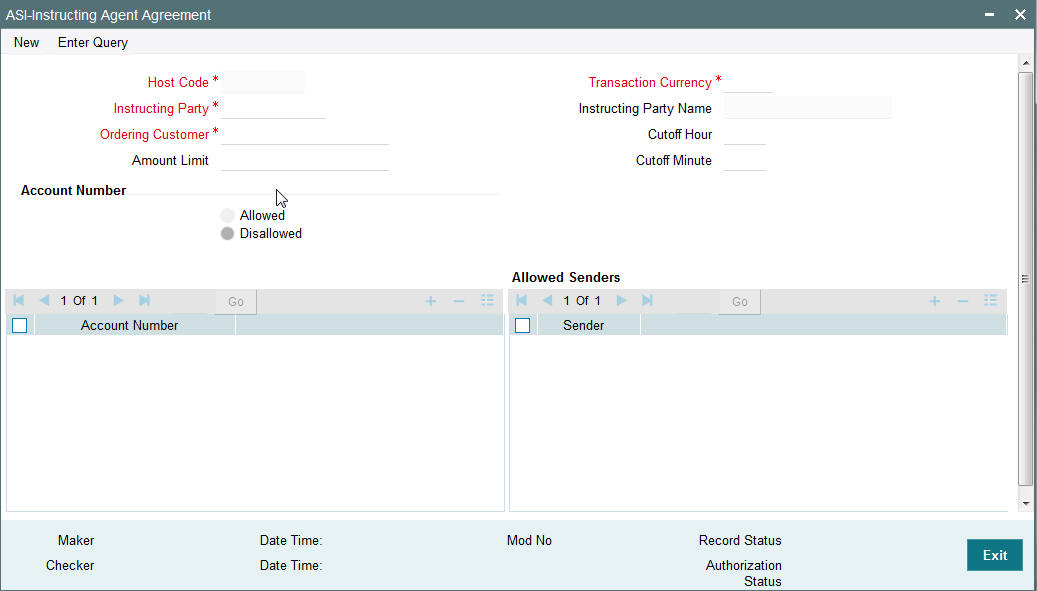
Task: Click the vertical scrollbar thumb
Action: (x=1026, y=279)
